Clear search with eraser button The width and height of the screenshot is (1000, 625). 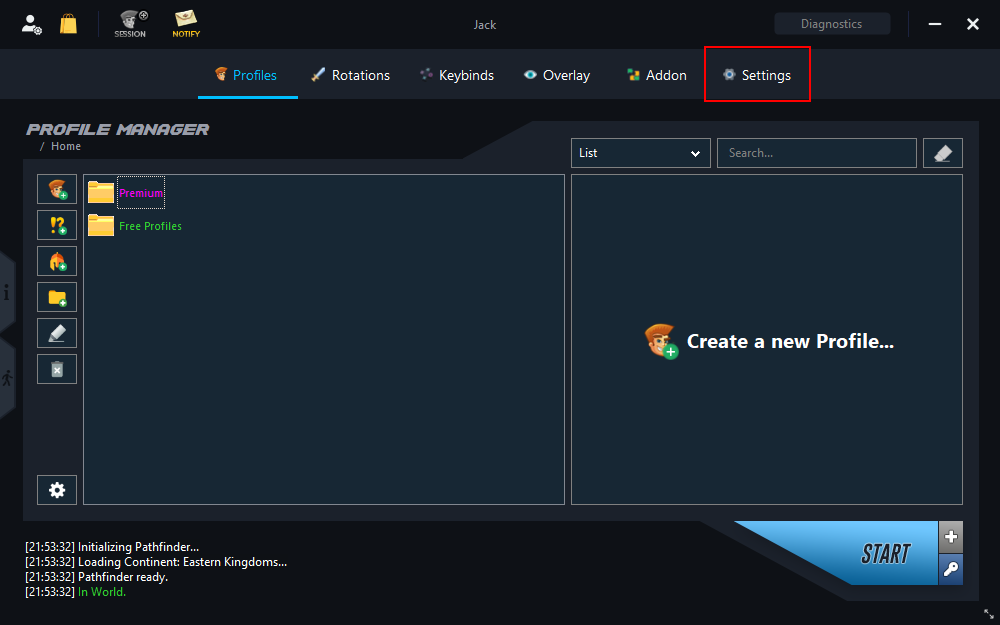tap(942, 153)
